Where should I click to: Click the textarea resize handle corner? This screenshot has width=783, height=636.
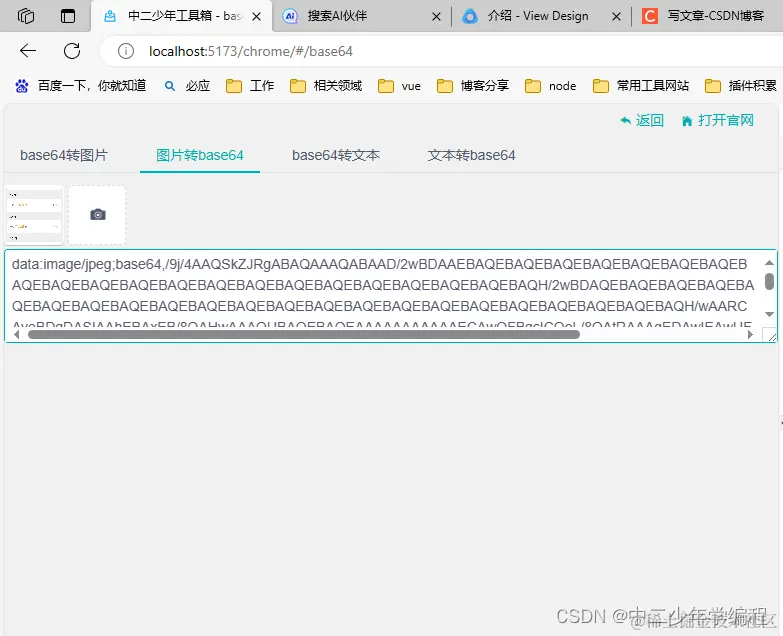pyautogui.click(x=772, y=337)
